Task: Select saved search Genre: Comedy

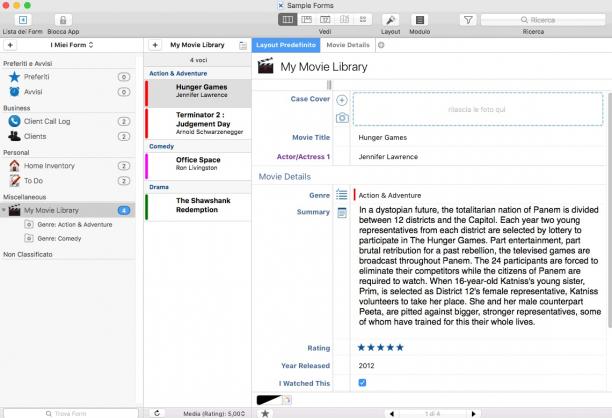Action: tap(59, 238)
